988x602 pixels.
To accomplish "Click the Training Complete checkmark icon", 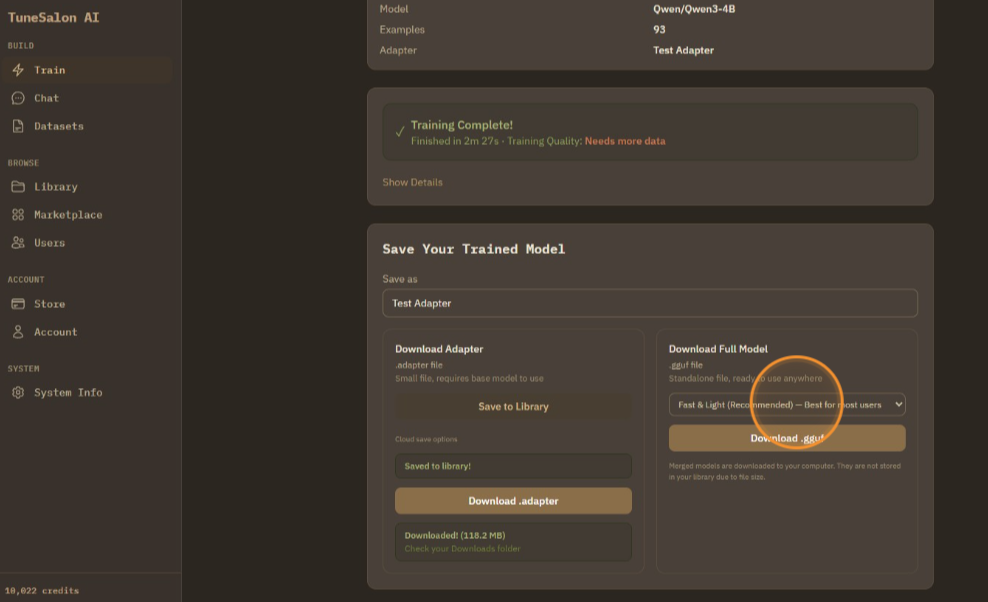I will point(400,132).
